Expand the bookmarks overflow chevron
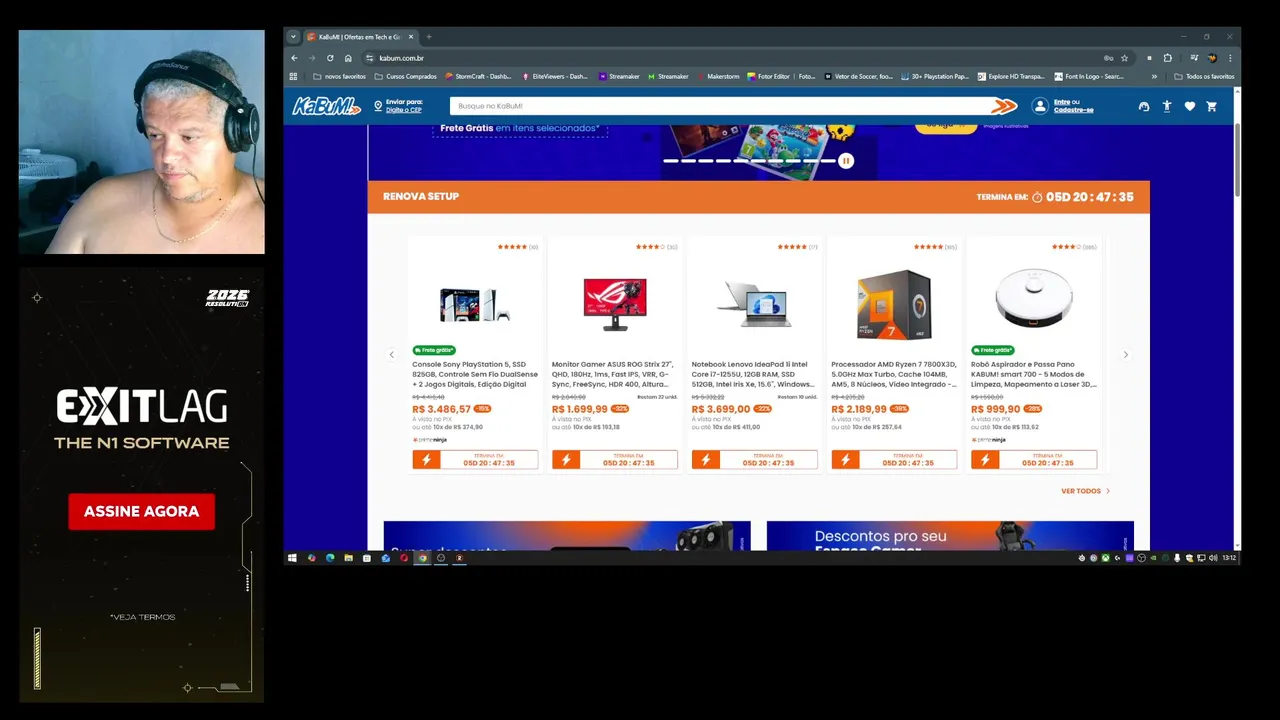Image resolution: width=1280 pixels, height=720 pixels. [1154, 76]
